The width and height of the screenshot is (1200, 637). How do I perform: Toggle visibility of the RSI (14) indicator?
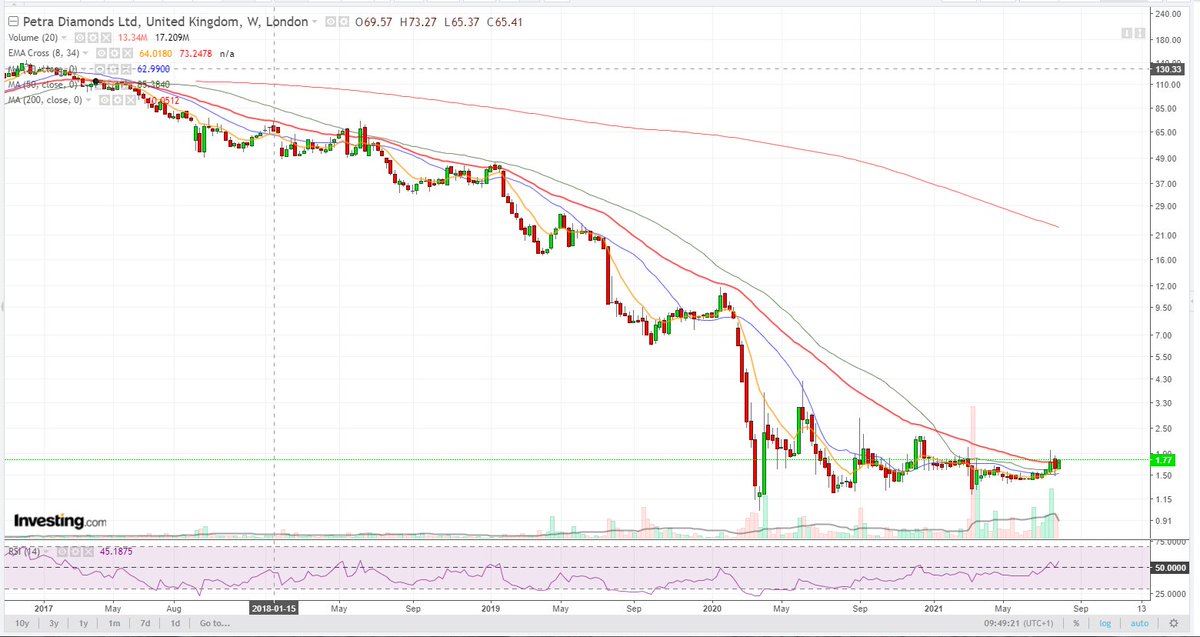[x=62, y=552]
